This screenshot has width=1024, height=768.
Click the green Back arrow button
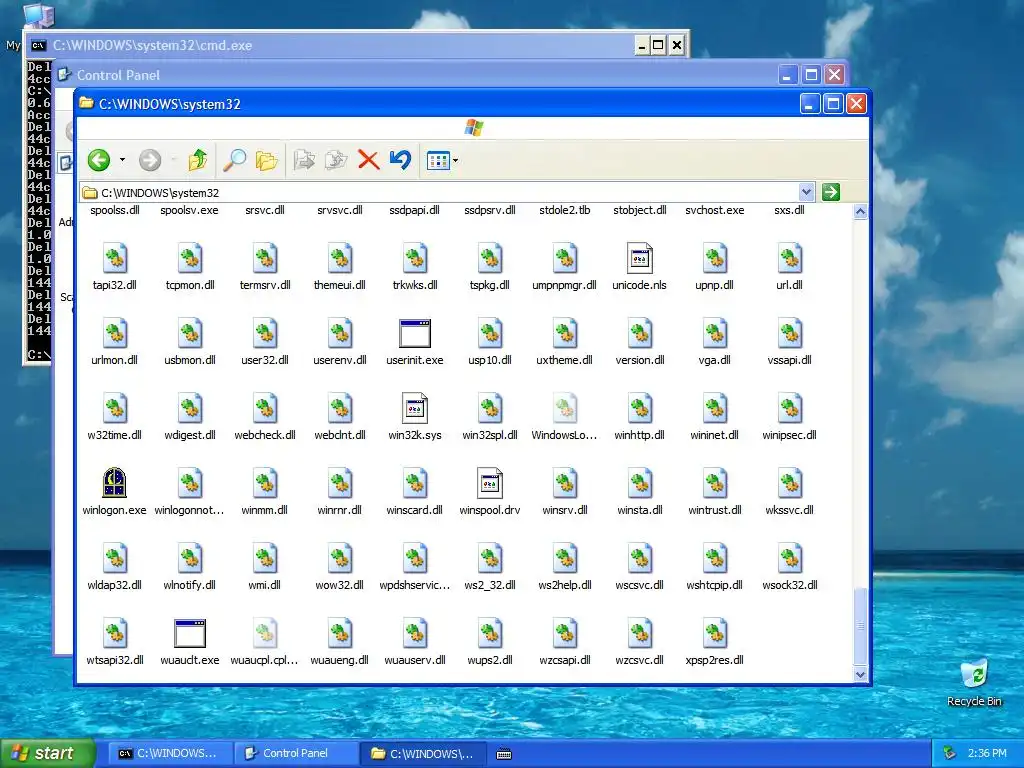tap(99, 160)
